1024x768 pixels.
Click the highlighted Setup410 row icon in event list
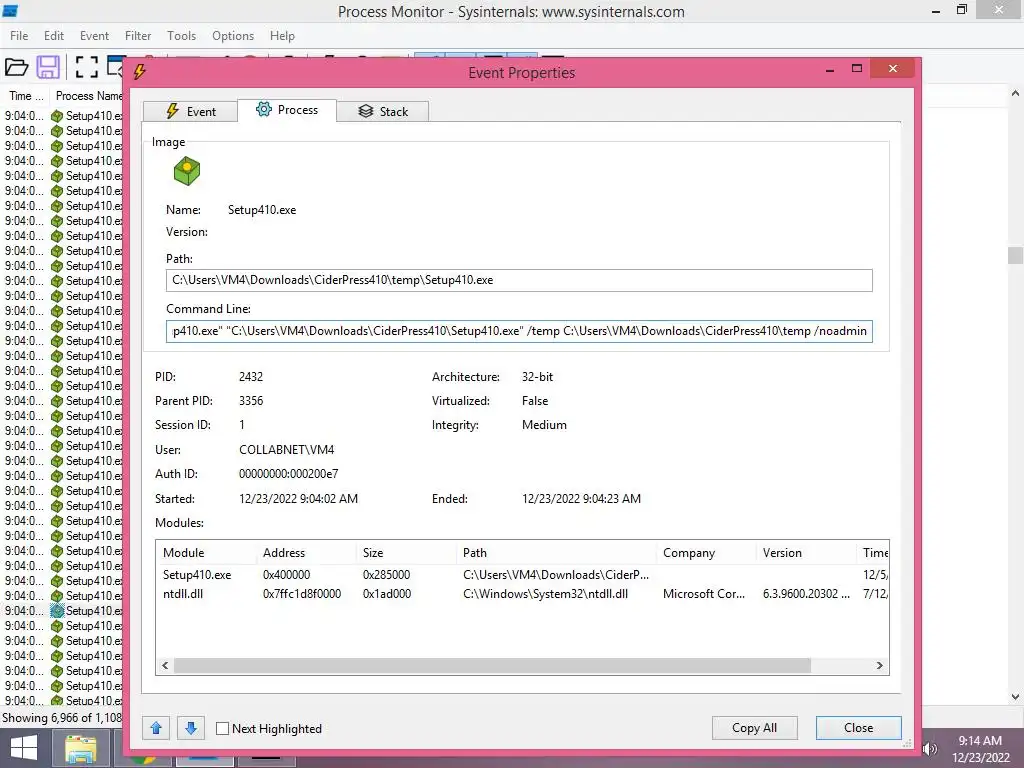pos(57,611)
